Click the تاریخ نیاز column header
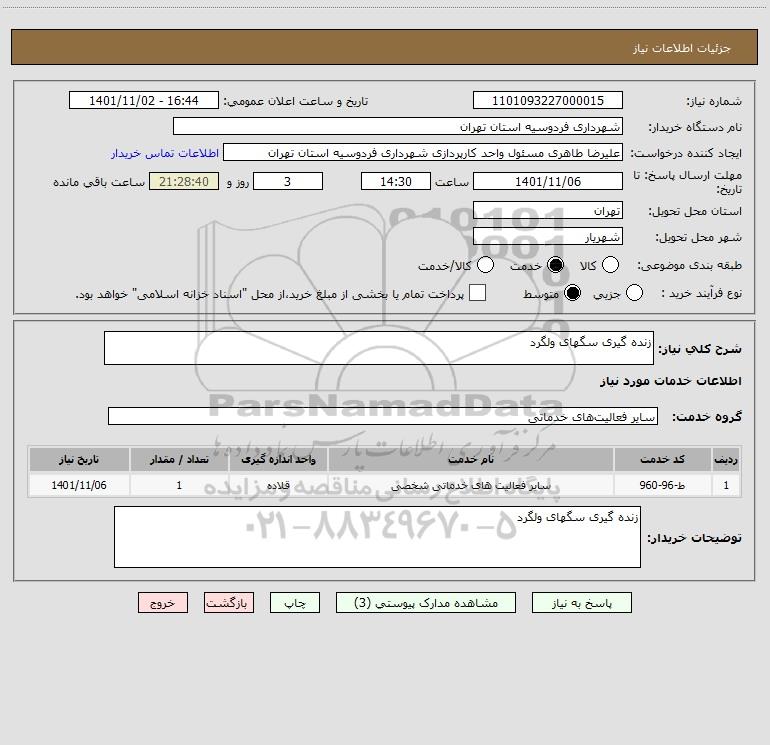Screen dimensions: 770x745 click(x=79, y=460)
